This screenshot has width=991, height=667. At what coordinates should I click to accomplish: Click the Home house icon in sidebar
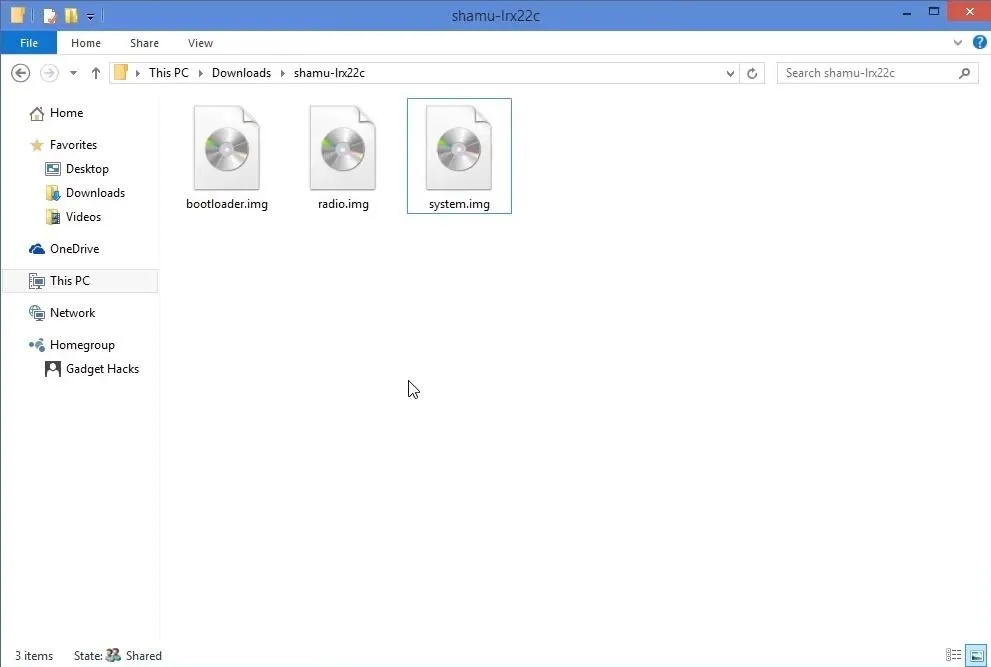pos(37,113)
